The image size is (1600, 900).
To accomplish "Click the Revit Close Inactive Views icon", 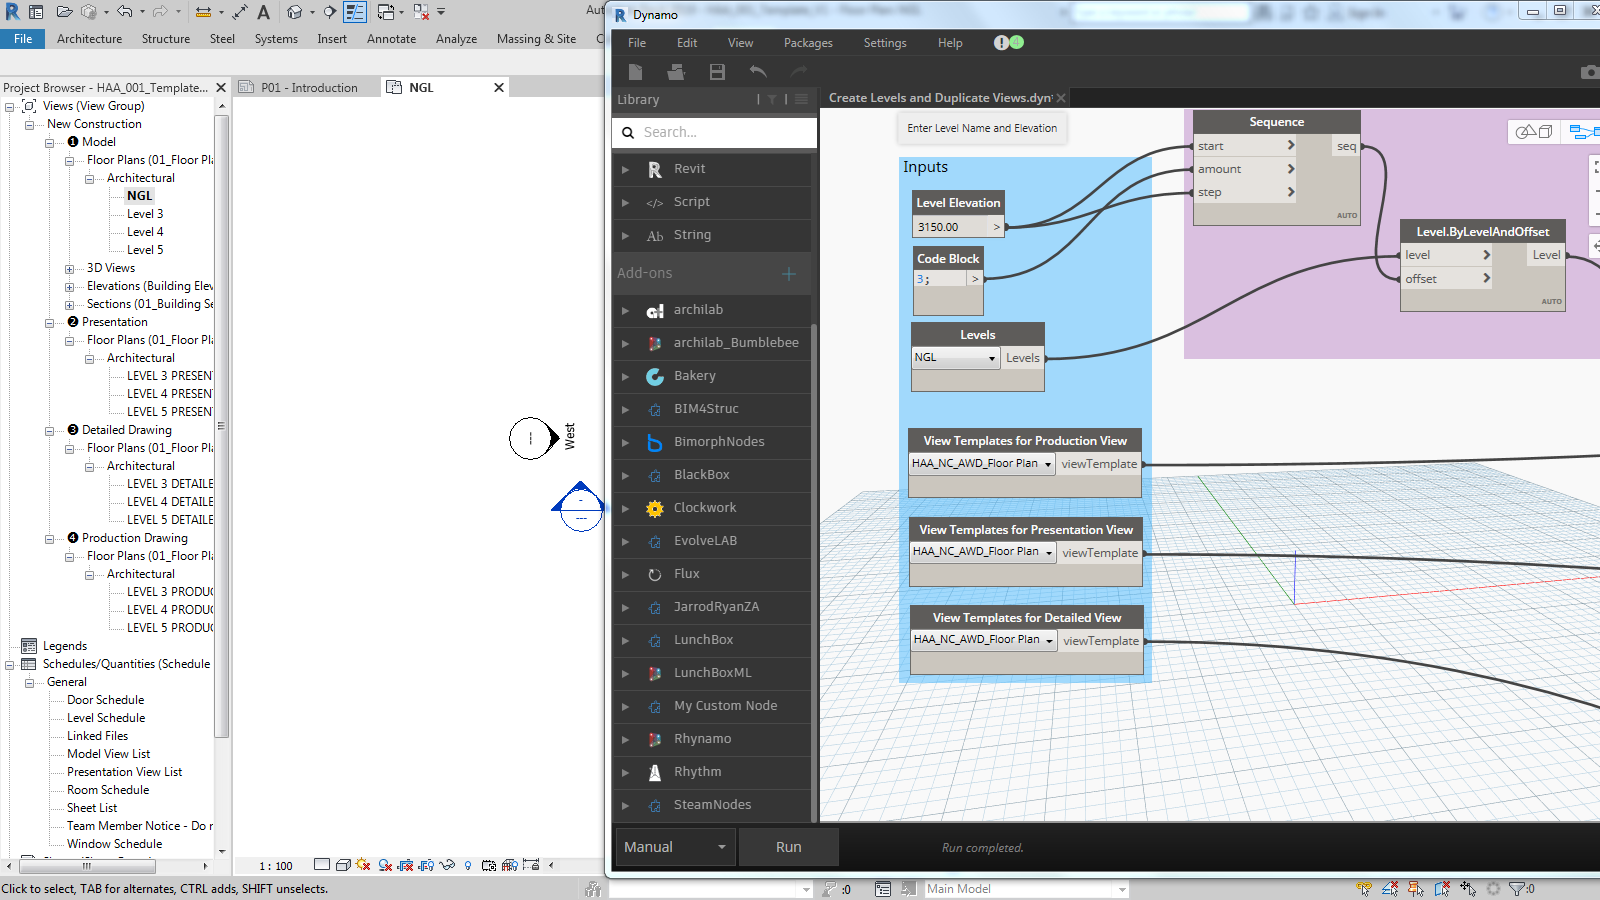I will coord(421,12).
